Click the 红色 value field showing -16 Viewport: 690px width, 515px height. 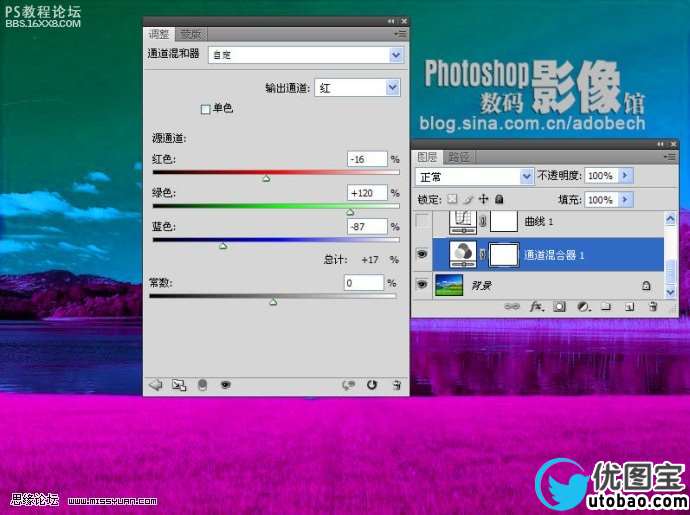coord(367,159)
